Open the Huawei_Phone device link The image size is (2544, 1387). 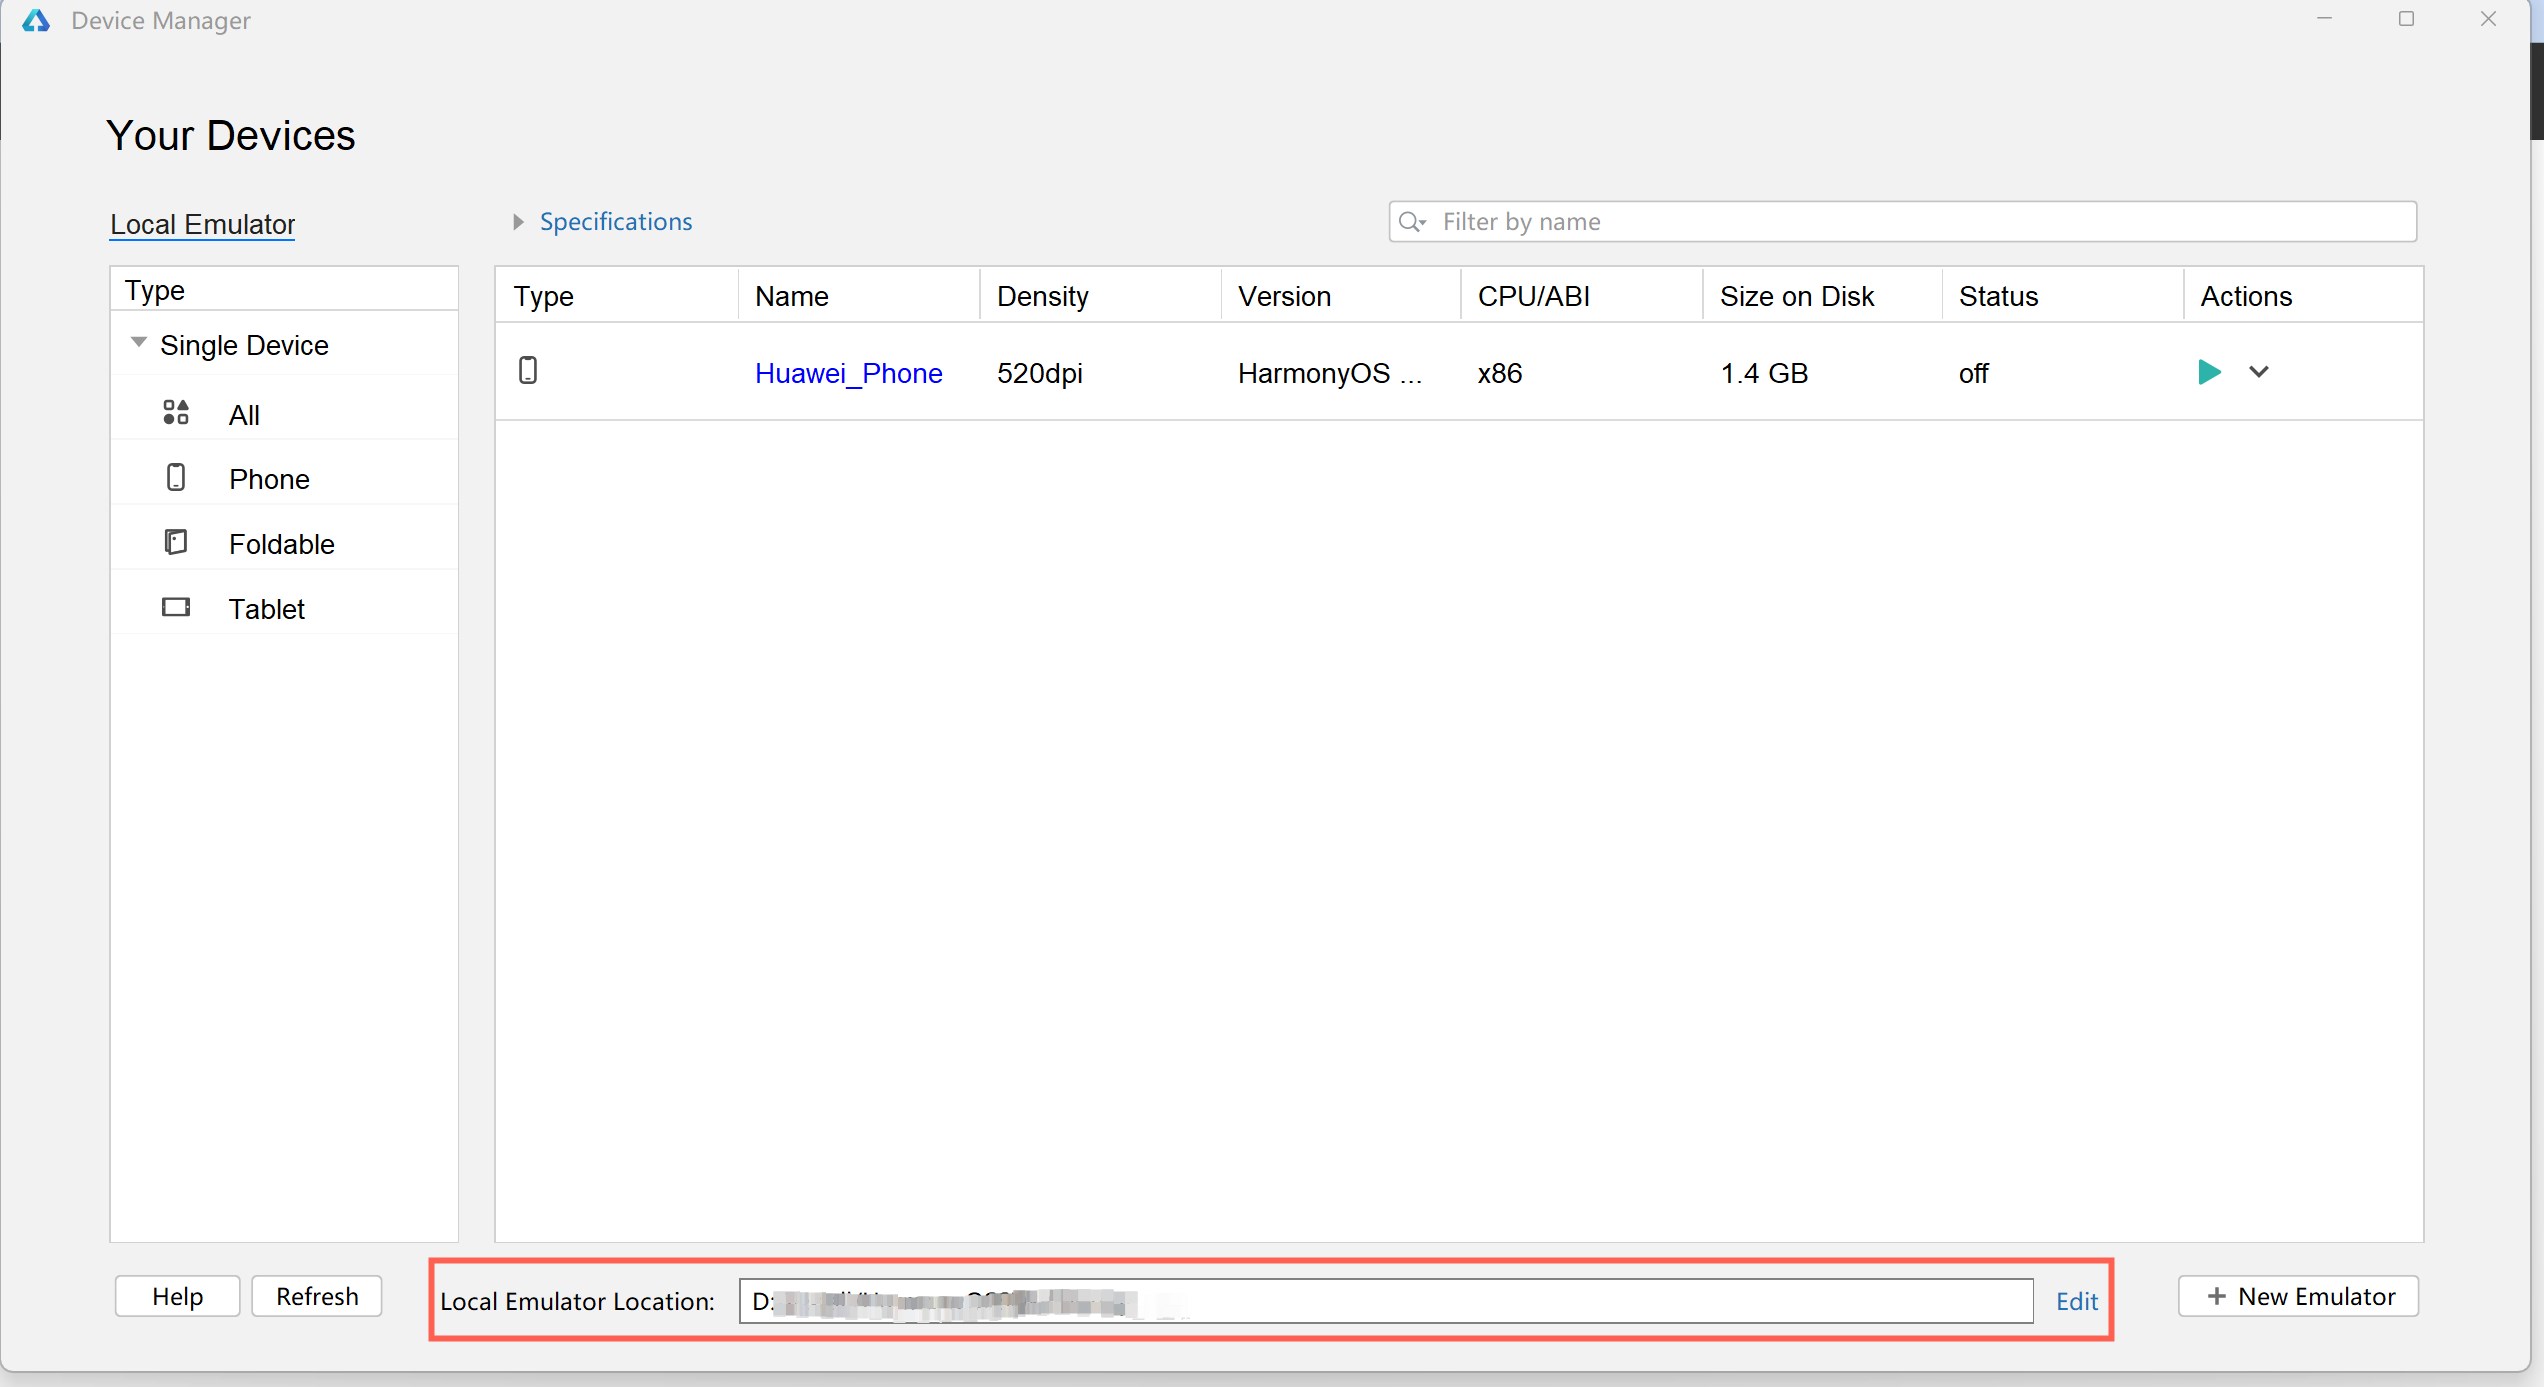click(x=848, y=373)
